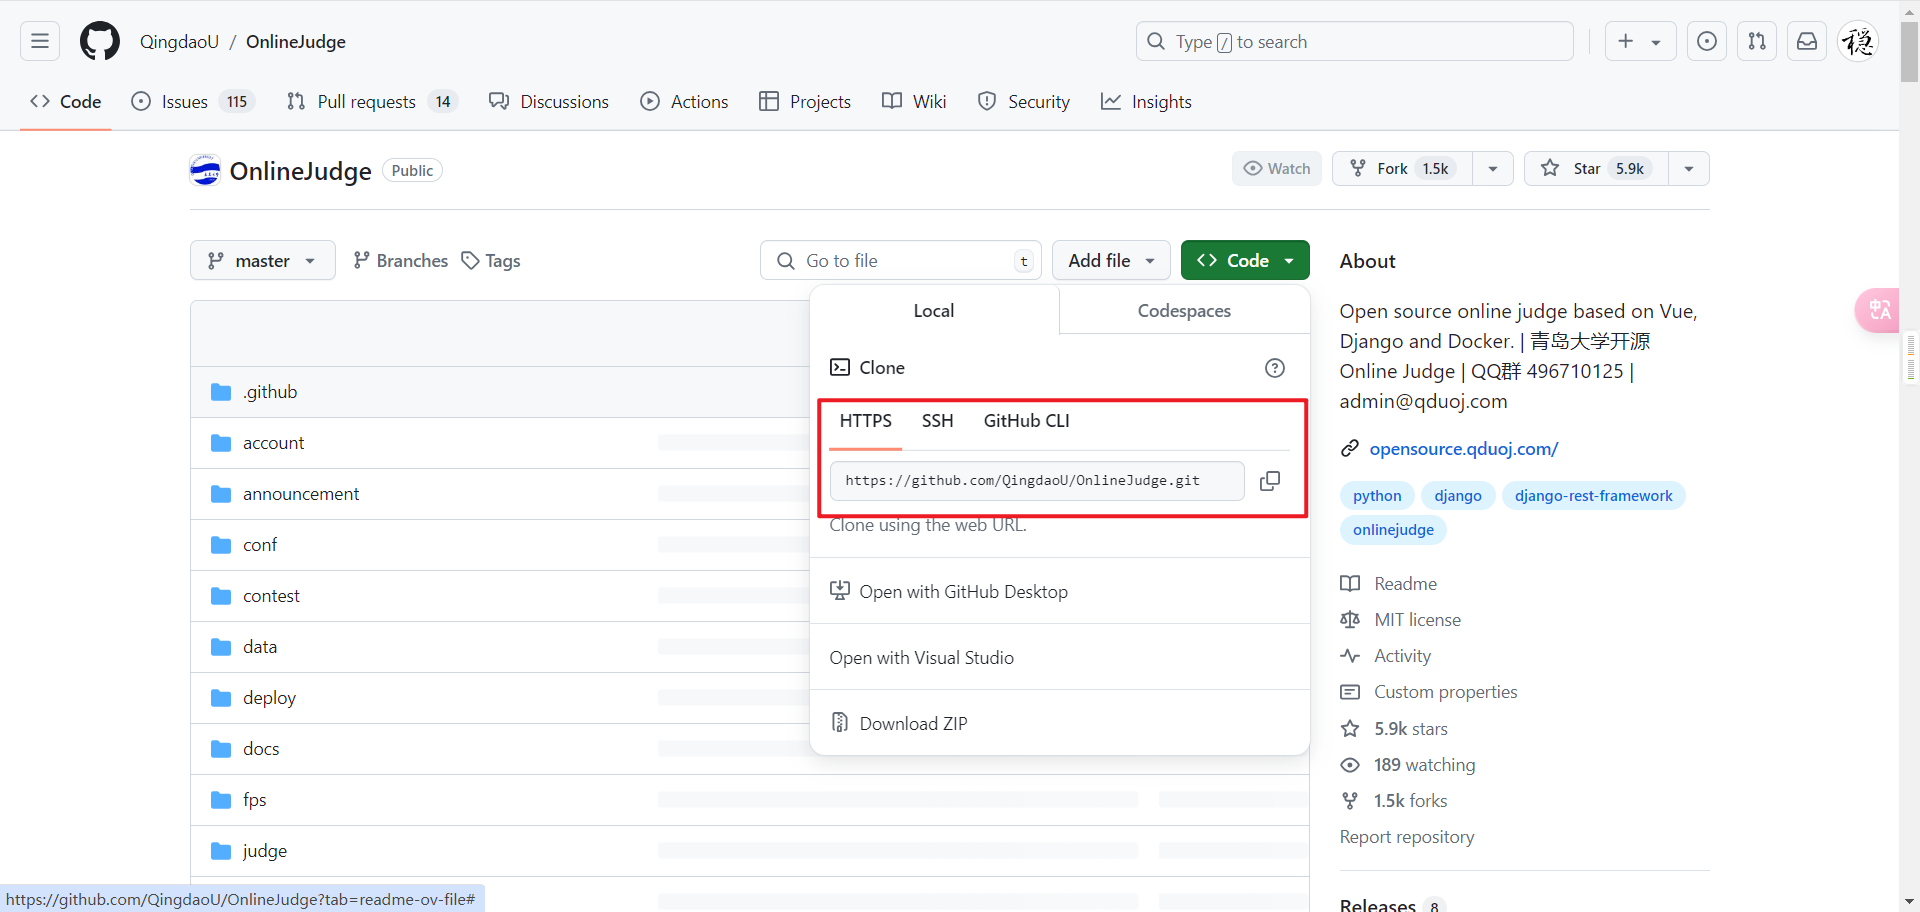Click the clone URL text field

1037,480
